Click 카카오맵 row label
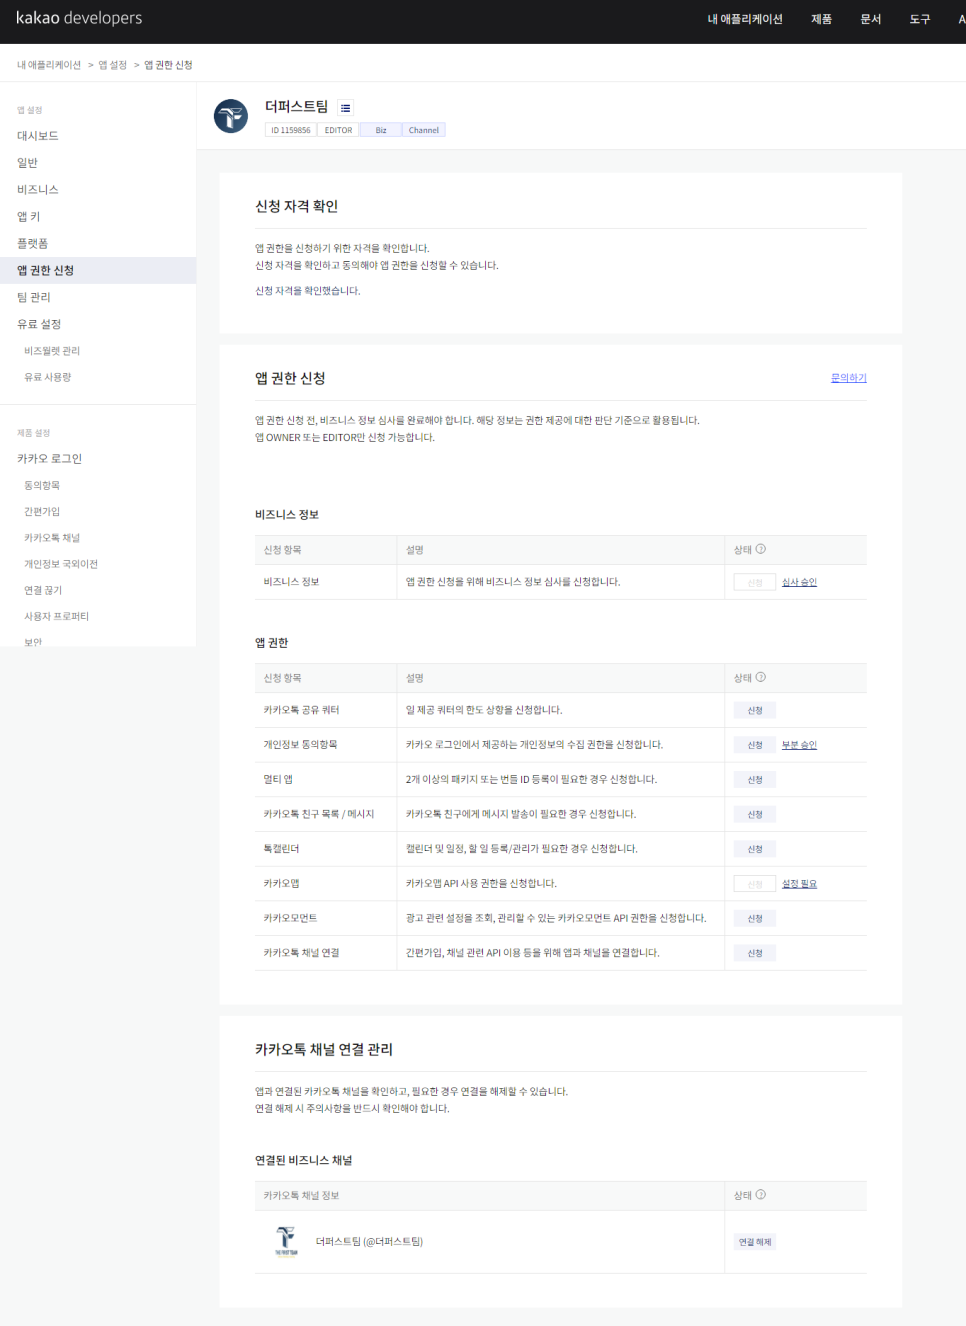The width and height of the screenshot is (966, 1326). [x=281, y=884]
